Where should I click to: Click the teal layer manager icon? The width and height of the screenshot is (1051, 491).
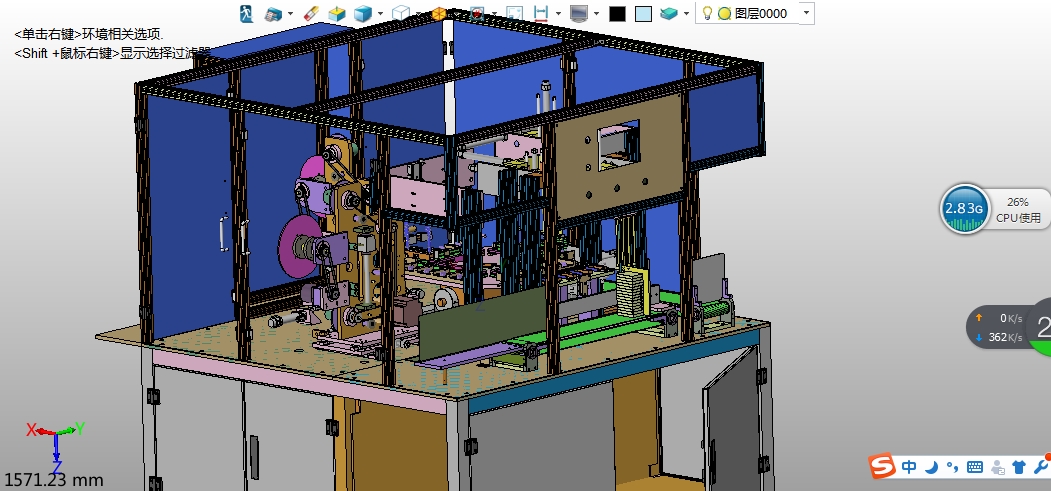669,13
